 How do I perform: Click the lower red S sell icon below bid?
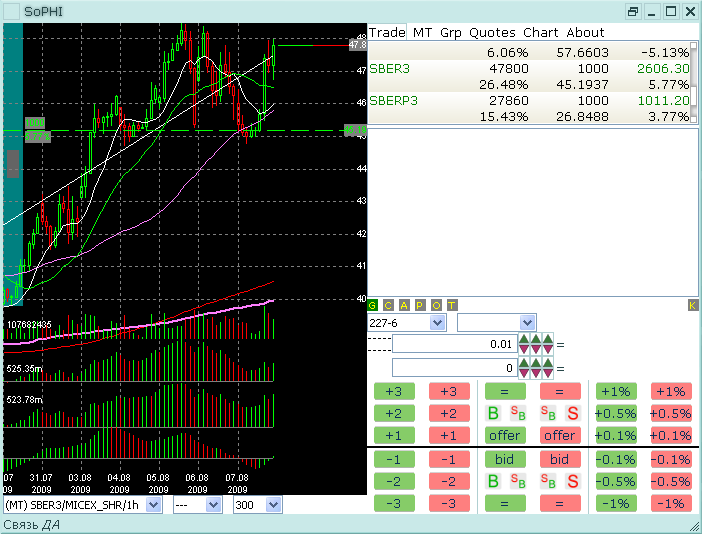coord(573,481)
